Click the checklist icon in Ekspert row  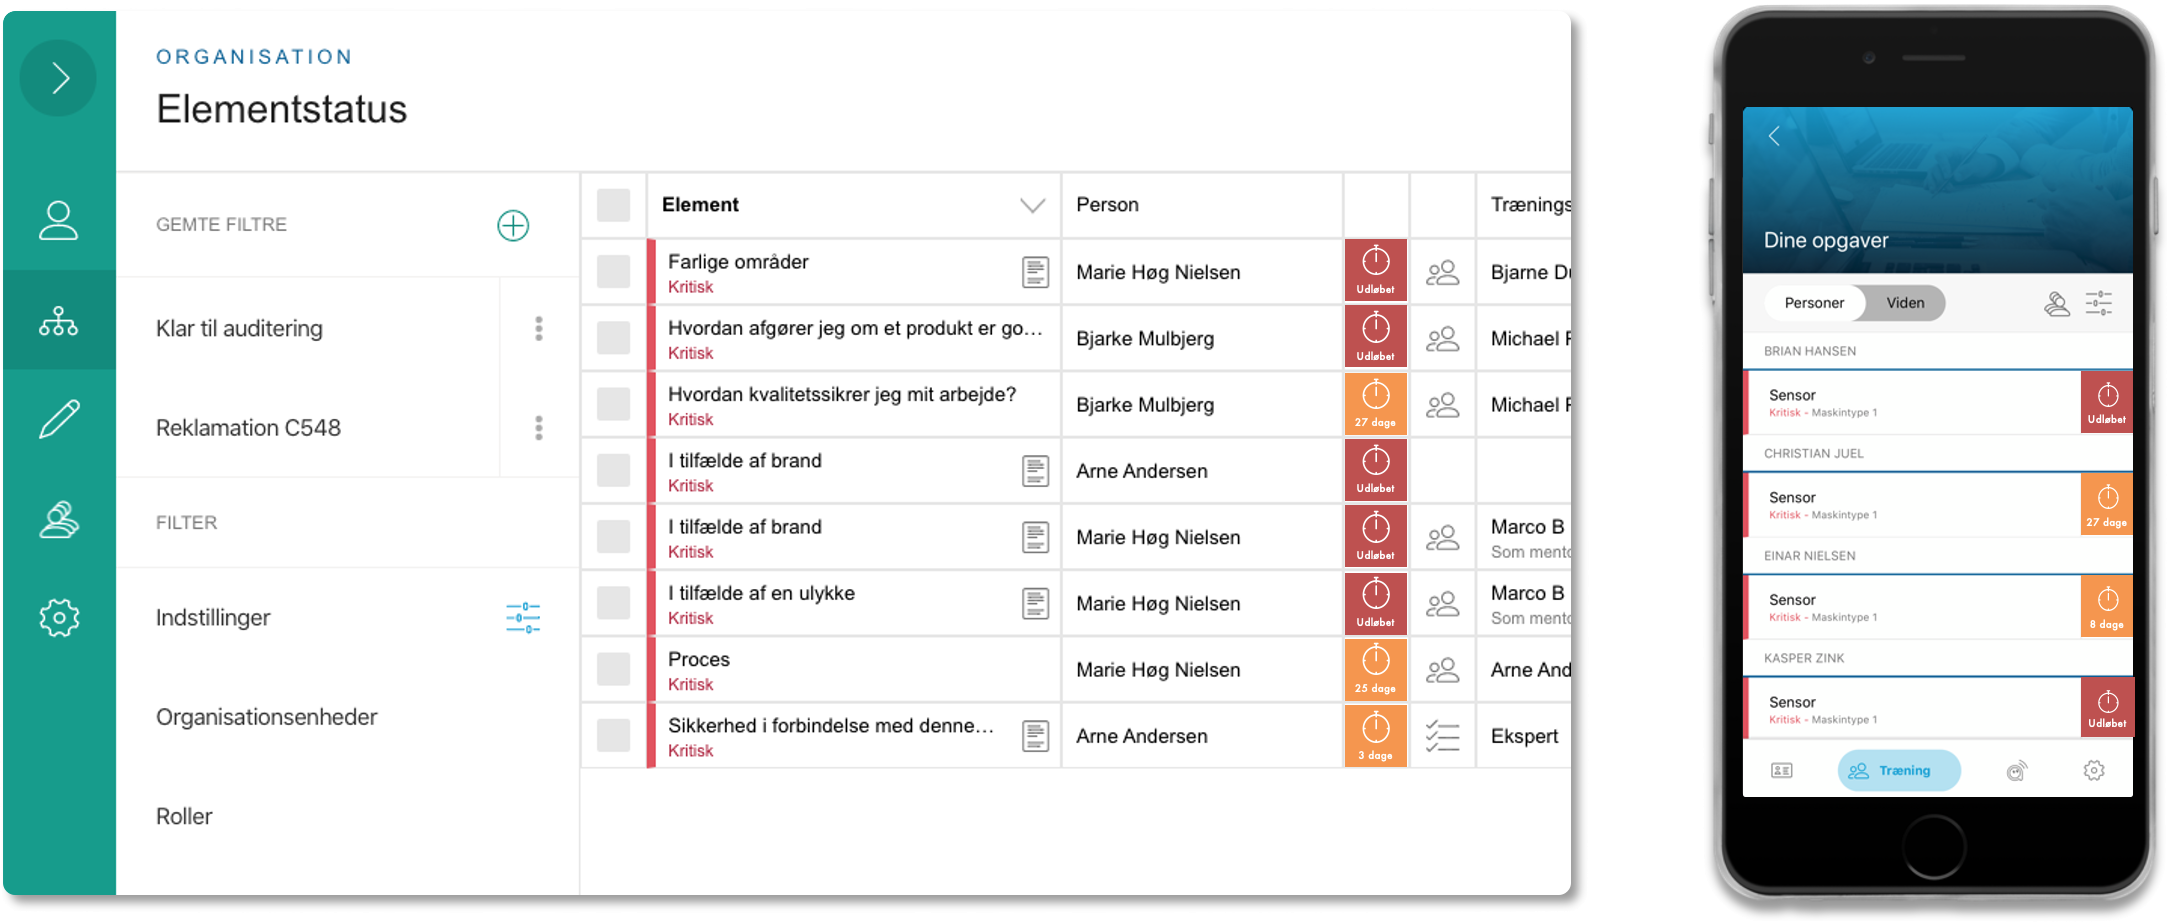(x=1442, y=737)
